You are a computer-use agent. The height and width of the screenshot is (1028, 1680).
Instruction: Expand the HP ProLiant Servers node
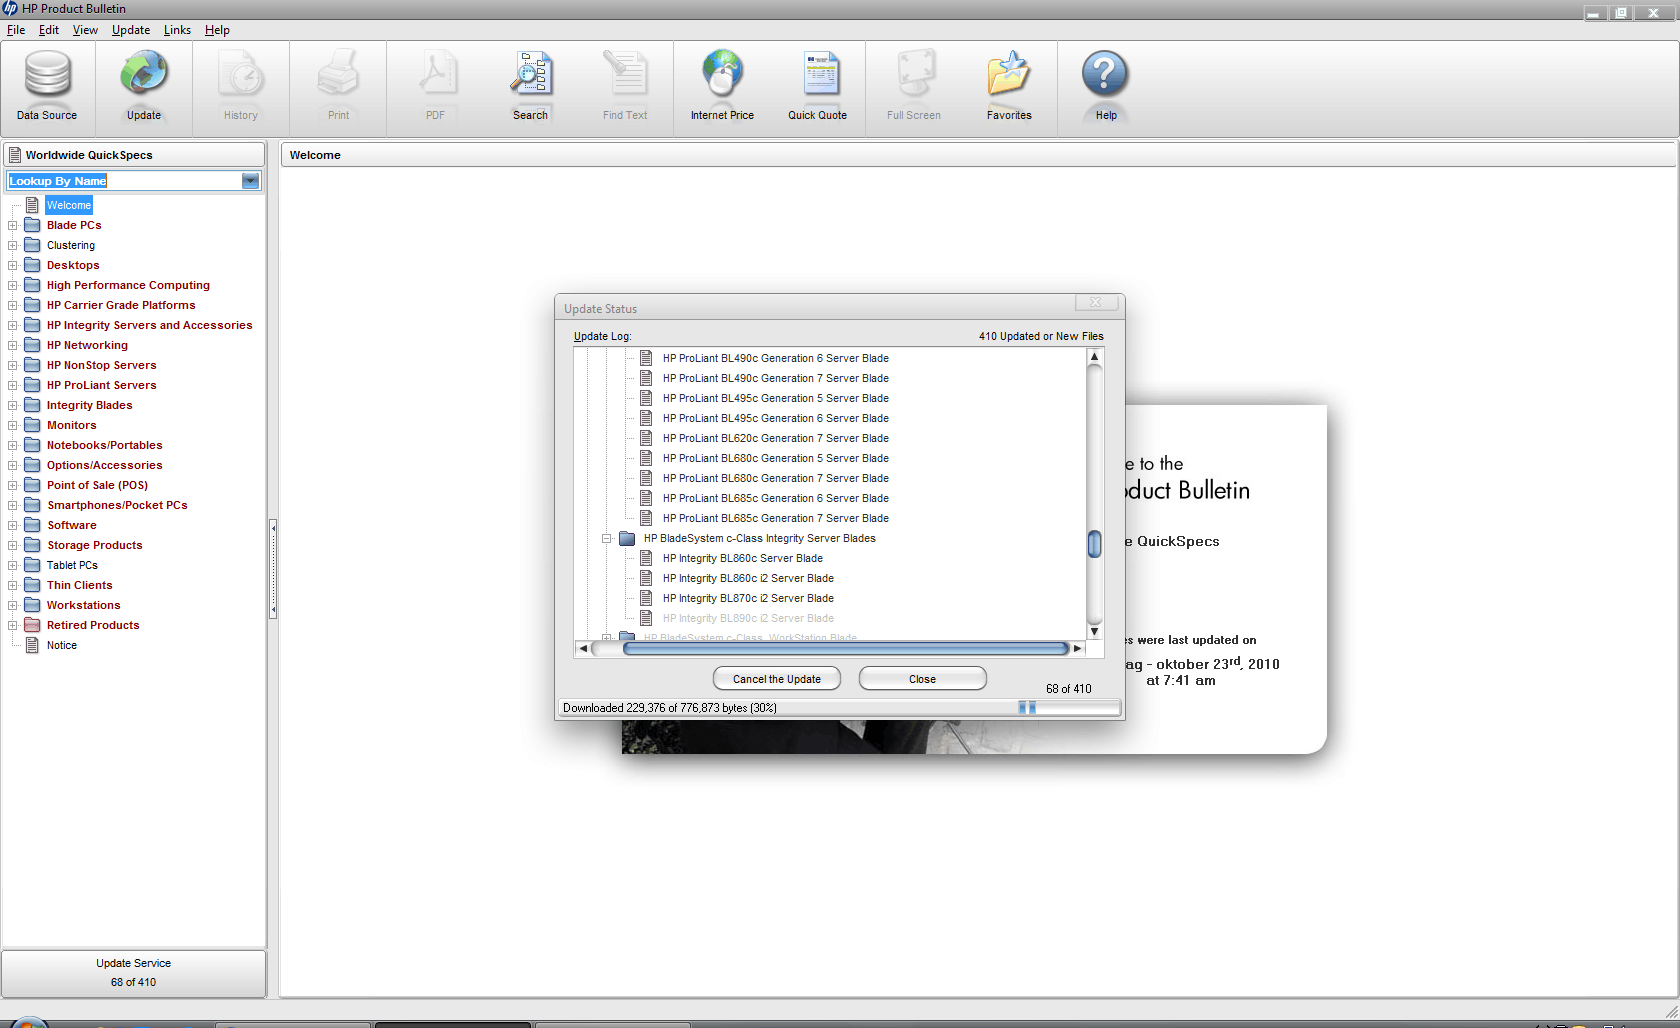(12, 385)
